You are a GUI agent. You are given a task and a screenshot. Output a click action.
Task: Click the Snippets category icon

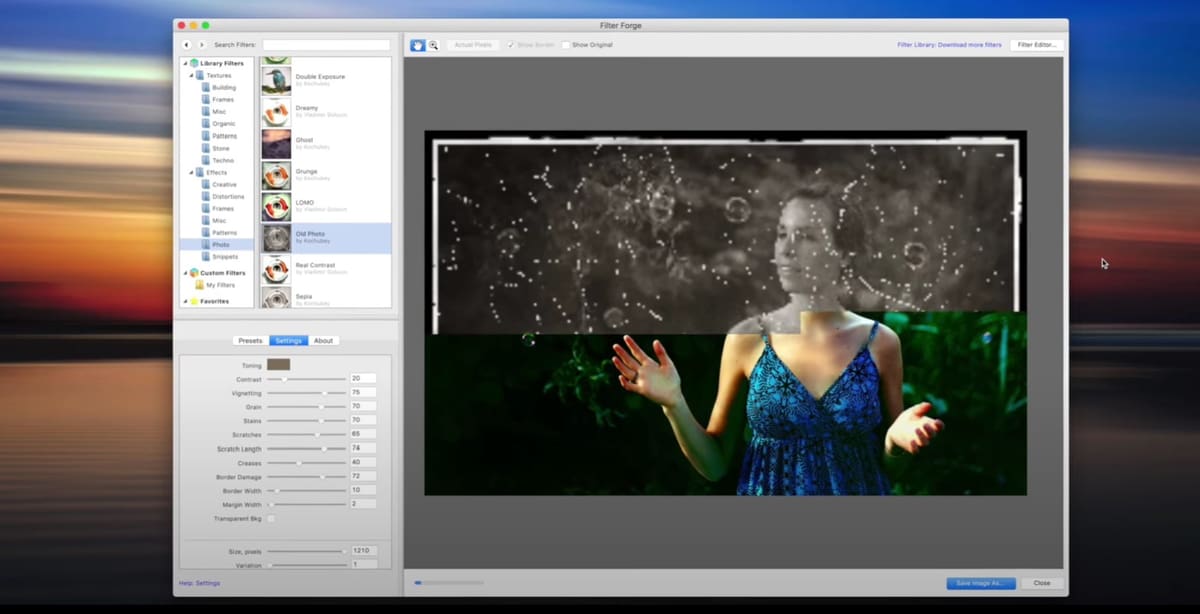[x=206, y=256]
